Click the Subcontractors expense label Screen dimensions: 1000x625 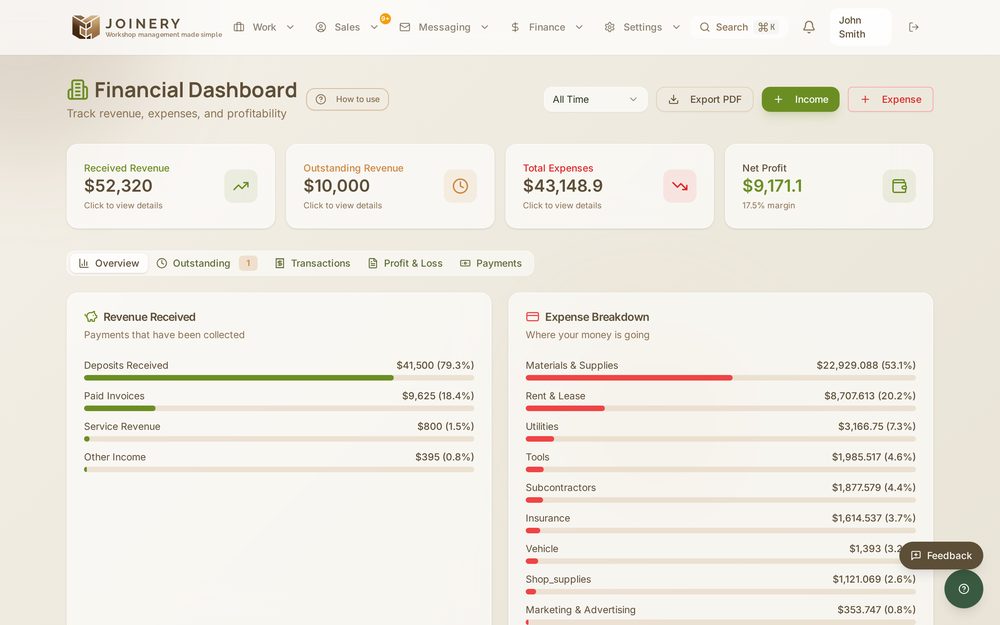pyautogui.click(x=561, y=488)
